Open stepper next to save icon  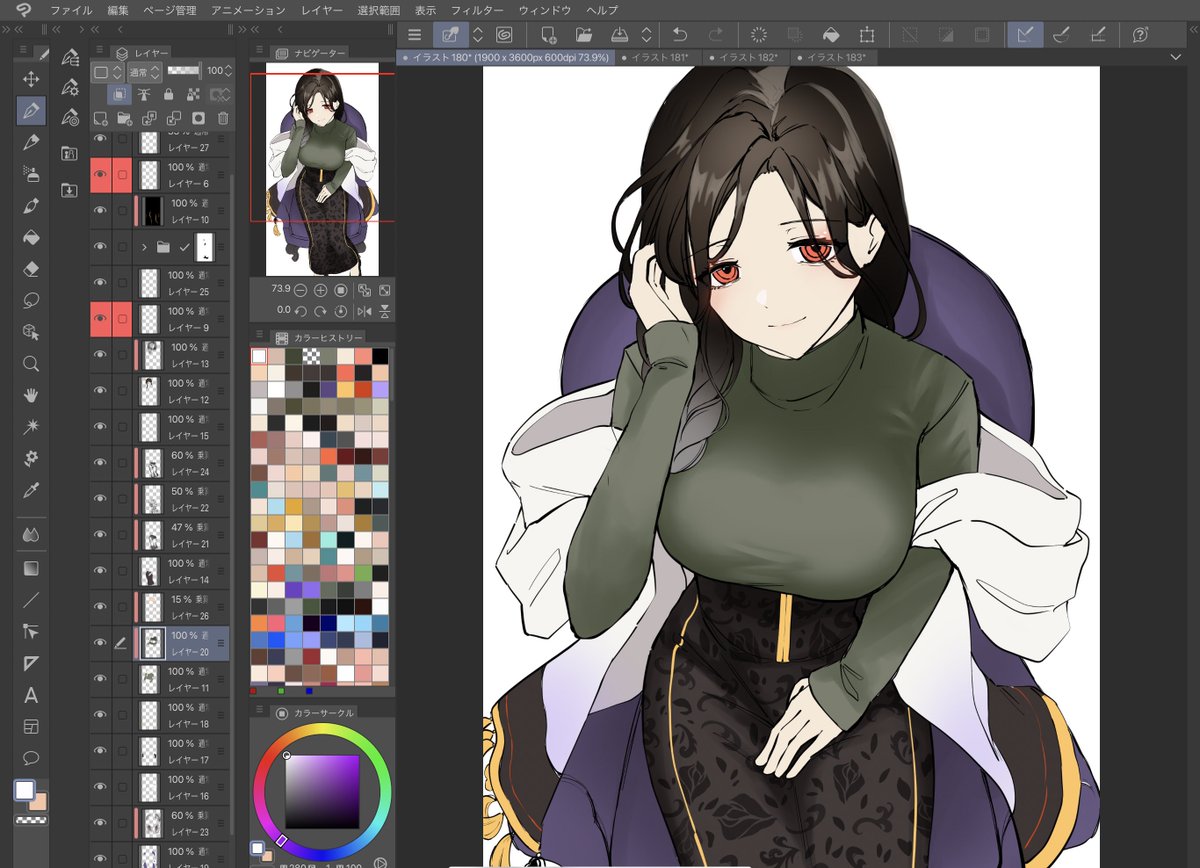[x=647, y=35]
